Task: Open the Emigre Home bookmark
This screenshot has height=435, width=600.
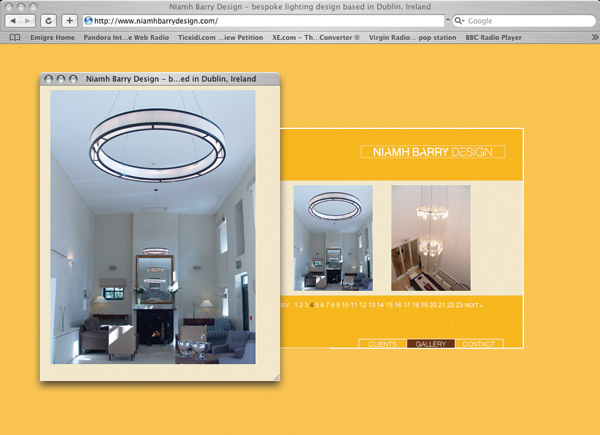Action: click(52, 37)
